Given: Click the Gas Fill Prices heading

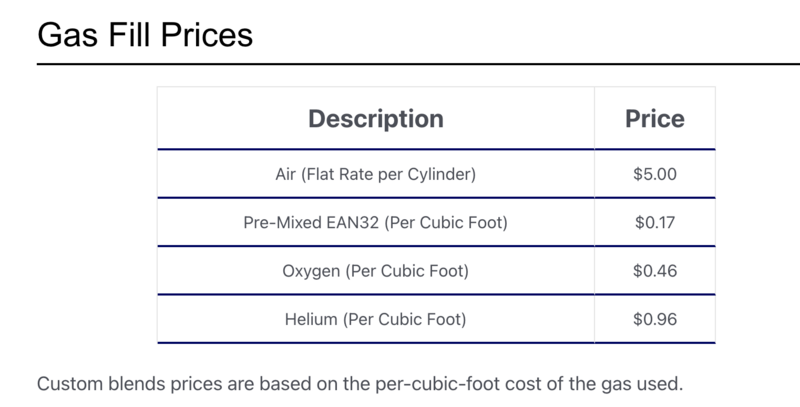Looking at the screenshot, I should pos(145,35).
